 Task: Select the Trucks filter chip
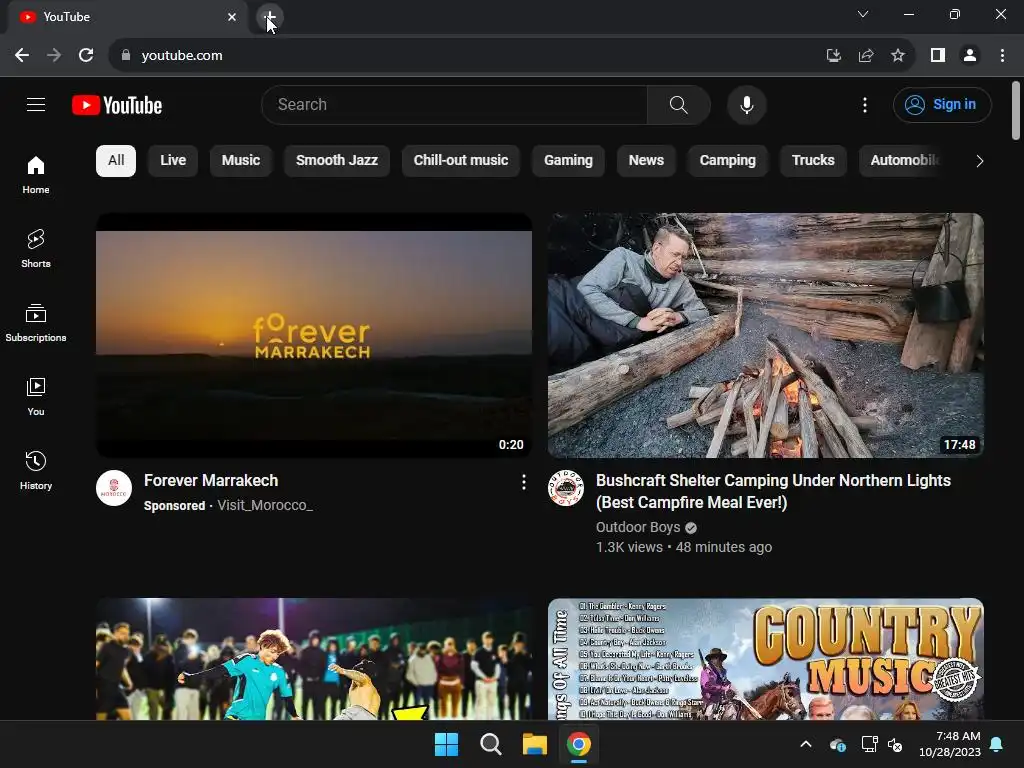coord(813,161)
